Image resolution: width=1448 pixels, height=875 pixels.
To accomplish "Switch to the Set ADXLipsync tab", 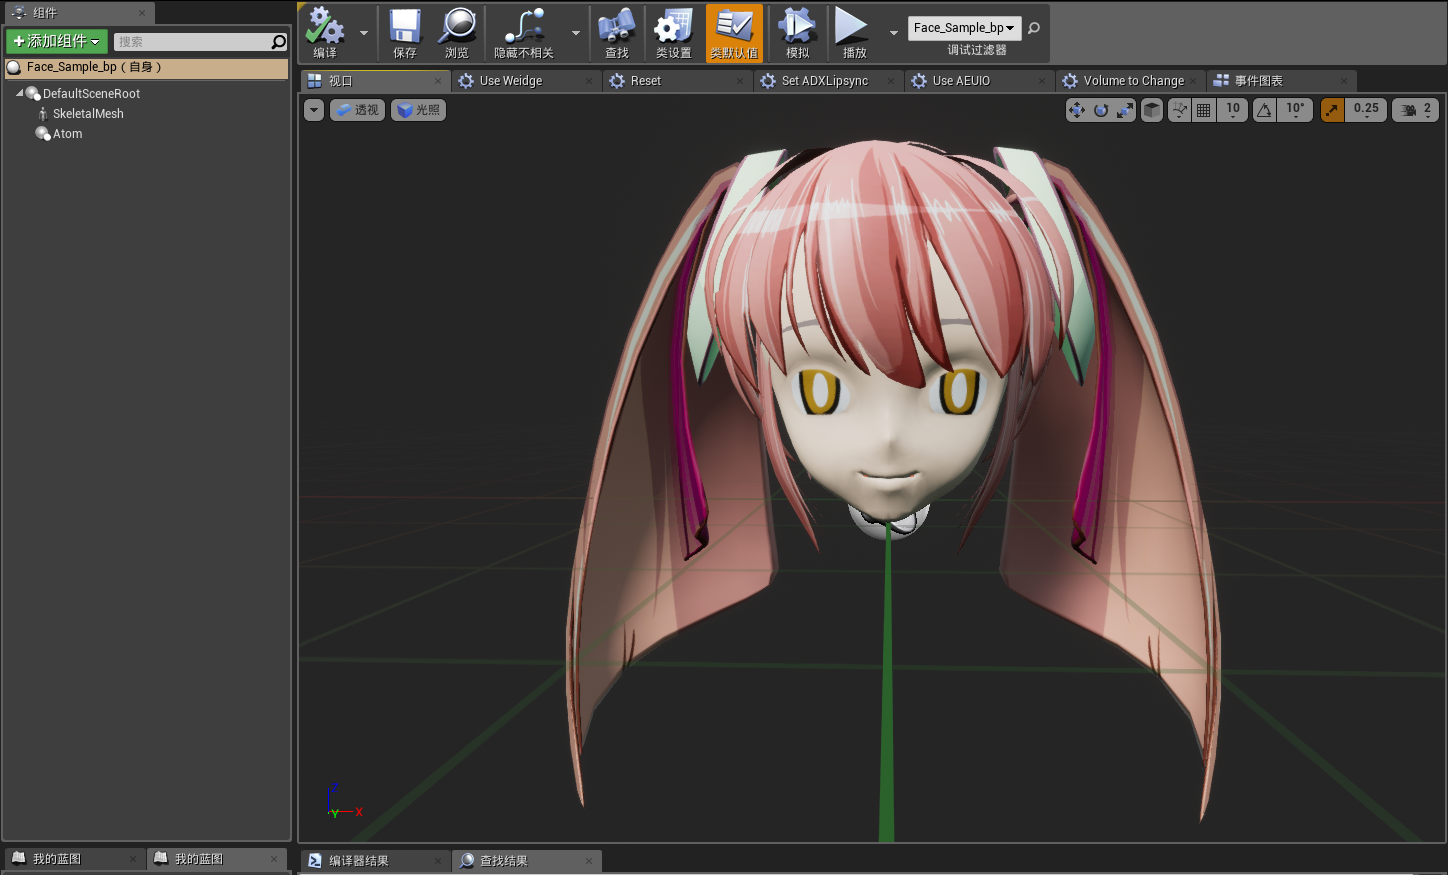I will coord(824,81).
